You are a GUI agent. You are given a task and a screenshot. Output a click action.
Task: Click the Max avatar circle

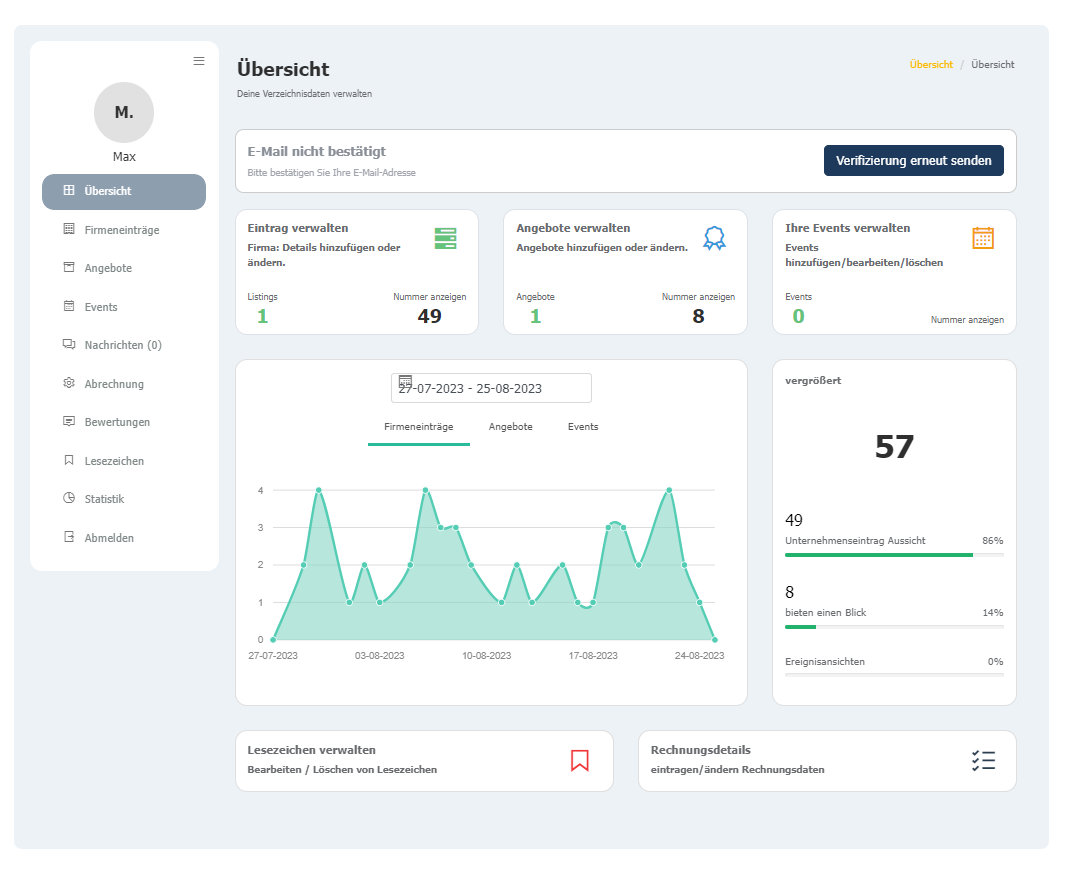124,112
